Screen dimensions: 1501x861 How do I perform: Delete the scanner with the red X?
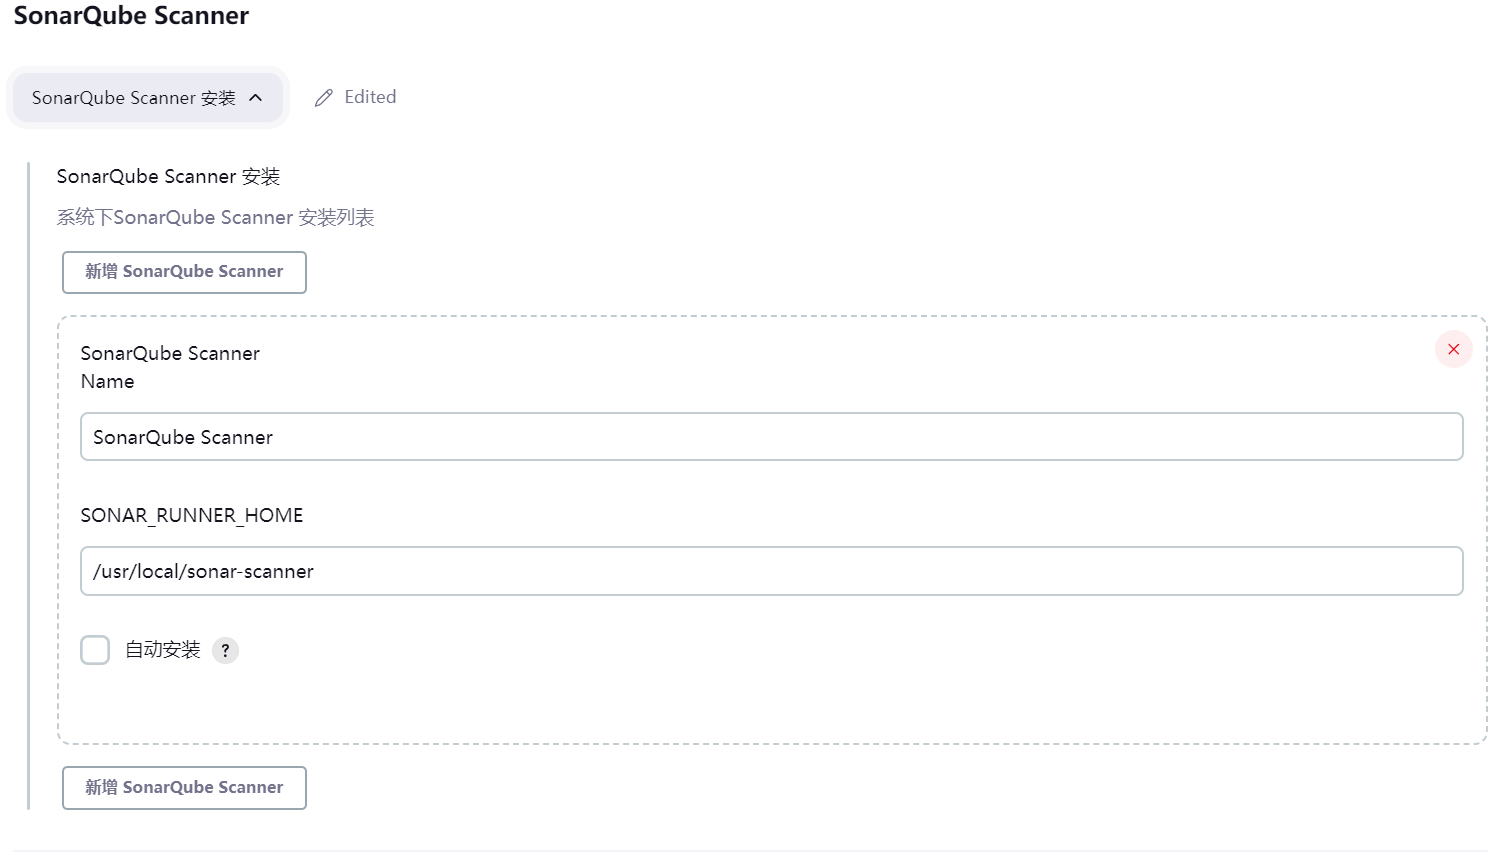(x=1453, y=349)
